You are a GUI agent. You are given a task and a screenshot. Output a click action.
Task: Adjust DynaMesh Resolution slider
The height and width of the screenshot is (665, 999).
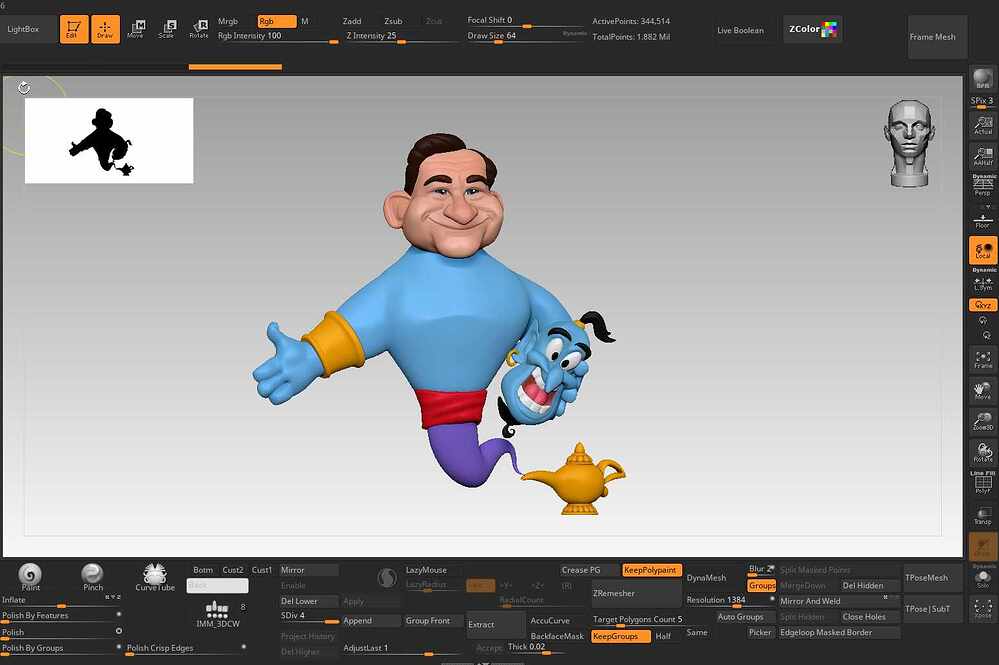click(x=730, y=601)
